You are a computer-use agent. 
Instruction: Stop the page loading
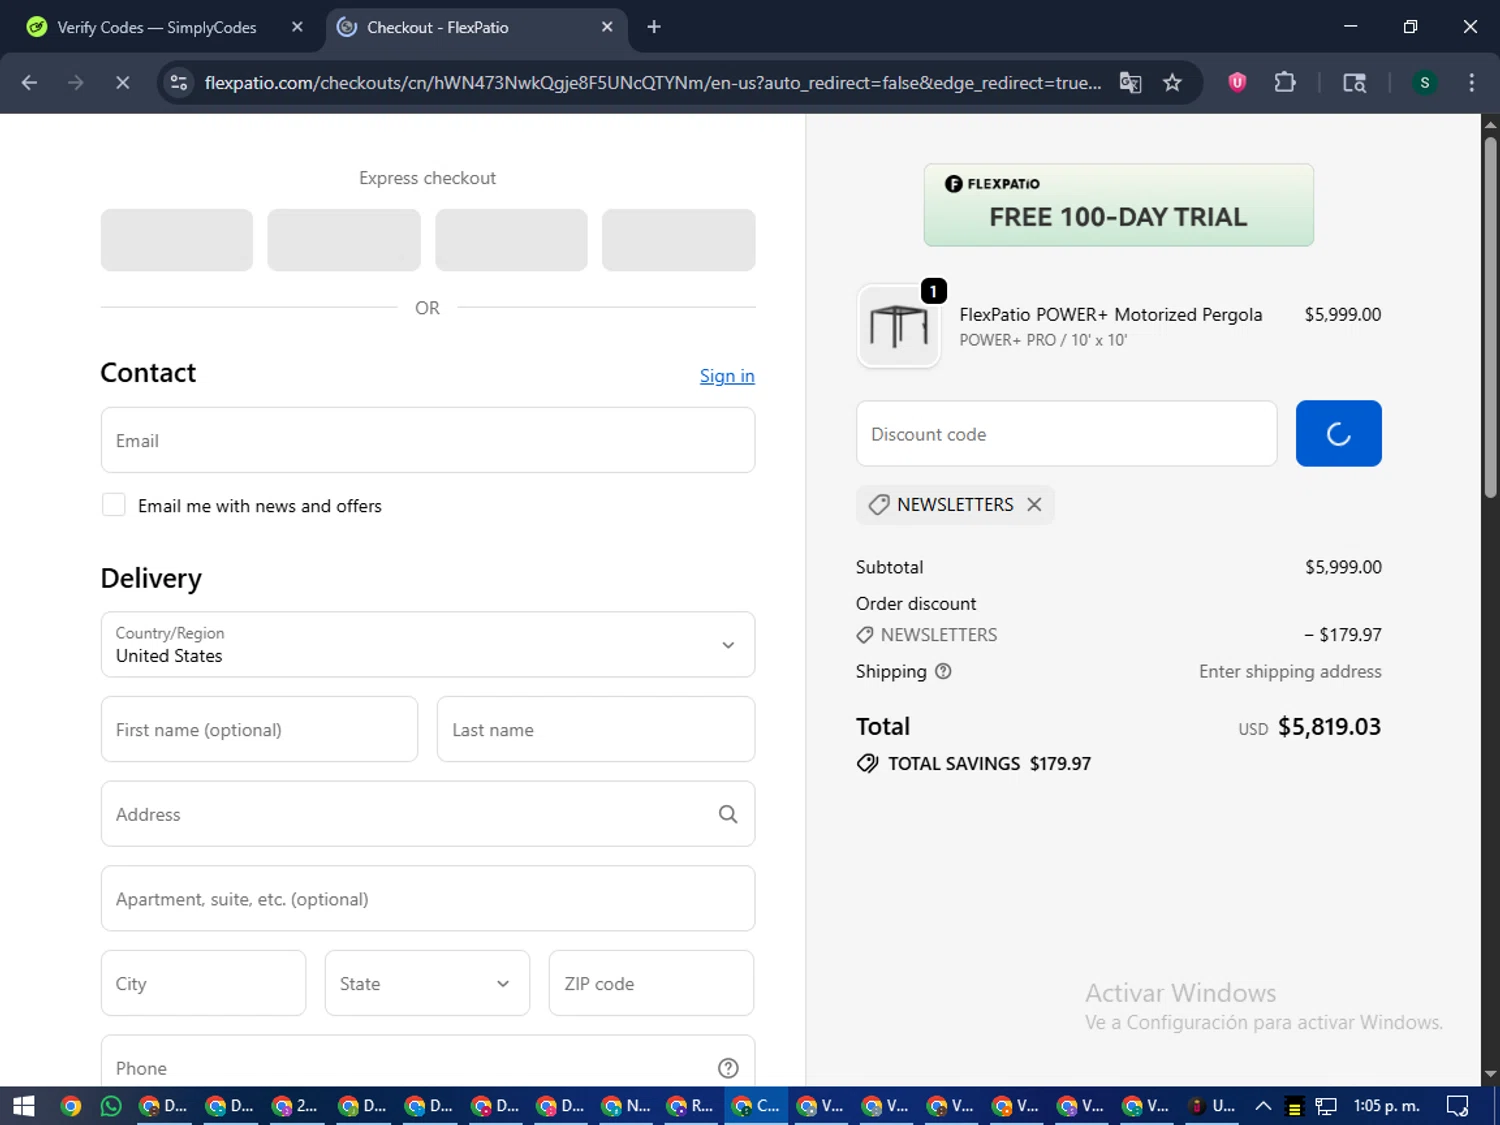pos(122,83)
